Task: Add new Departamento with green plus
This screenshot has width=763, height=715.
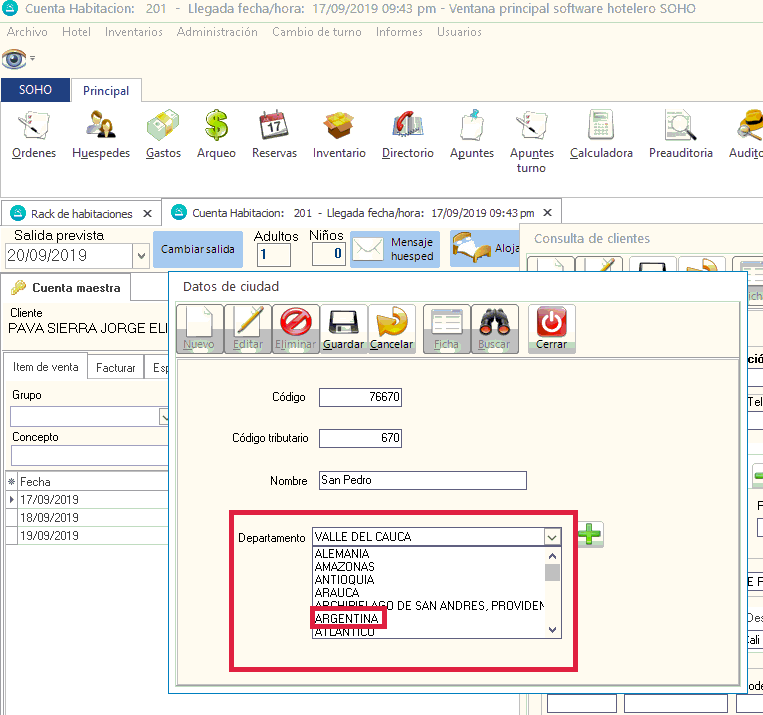Action: (x=590, y=535)
